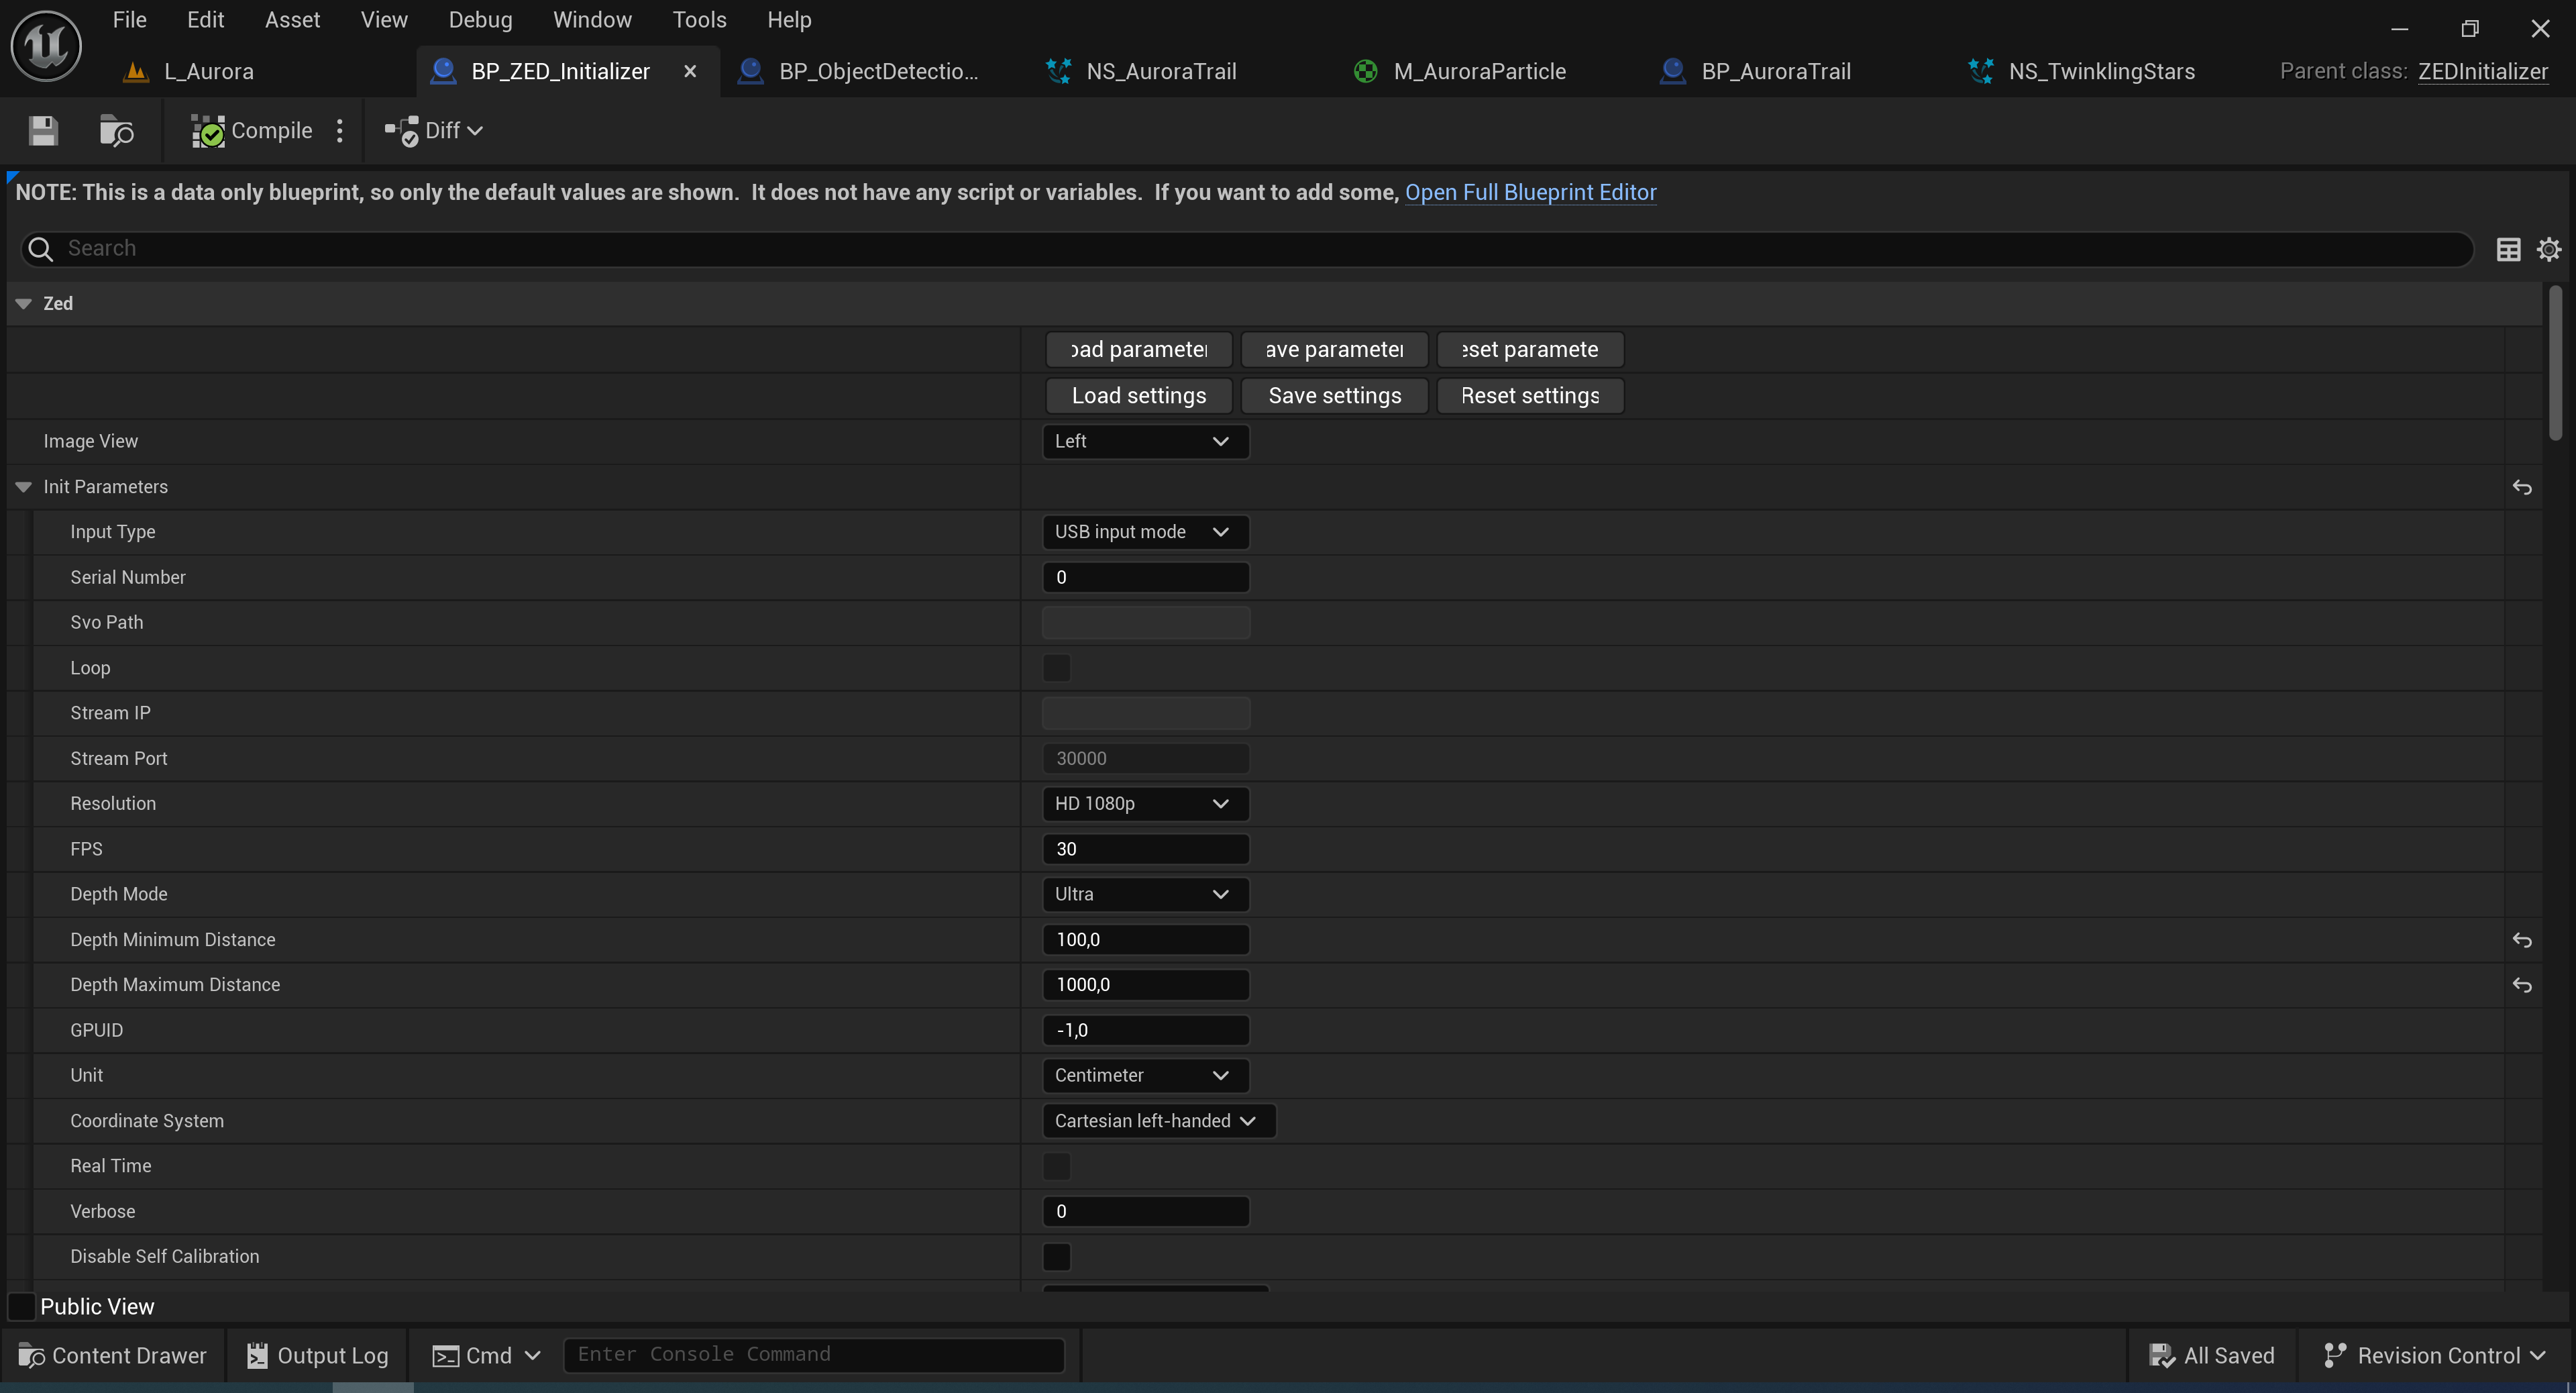Click the BP_ZED_Initializer tab blueprint icon

pyautogui.click(x=443, y=71)
